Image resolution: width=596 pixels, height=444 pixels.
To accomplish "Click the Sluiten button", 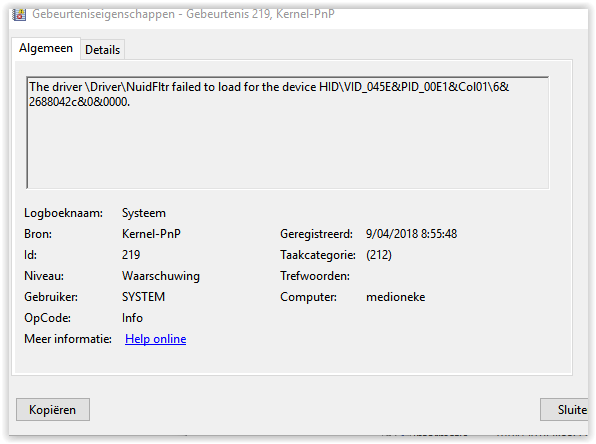I will pyautogui.click(x=564, y=409).
